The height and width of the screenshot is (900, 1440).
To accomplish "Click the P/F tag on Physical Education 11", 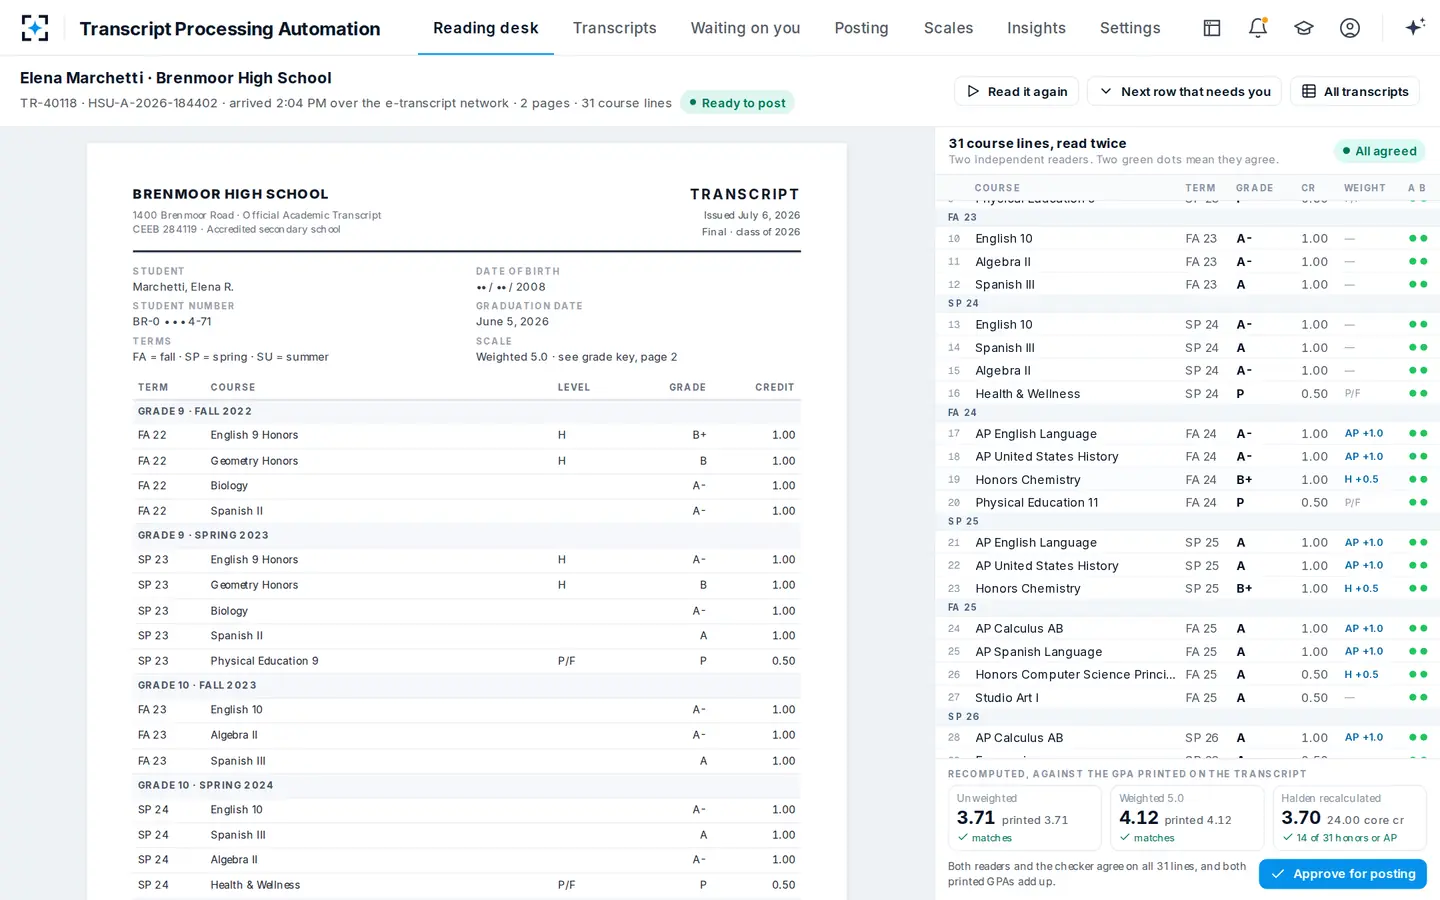I will pos(1352,503).
